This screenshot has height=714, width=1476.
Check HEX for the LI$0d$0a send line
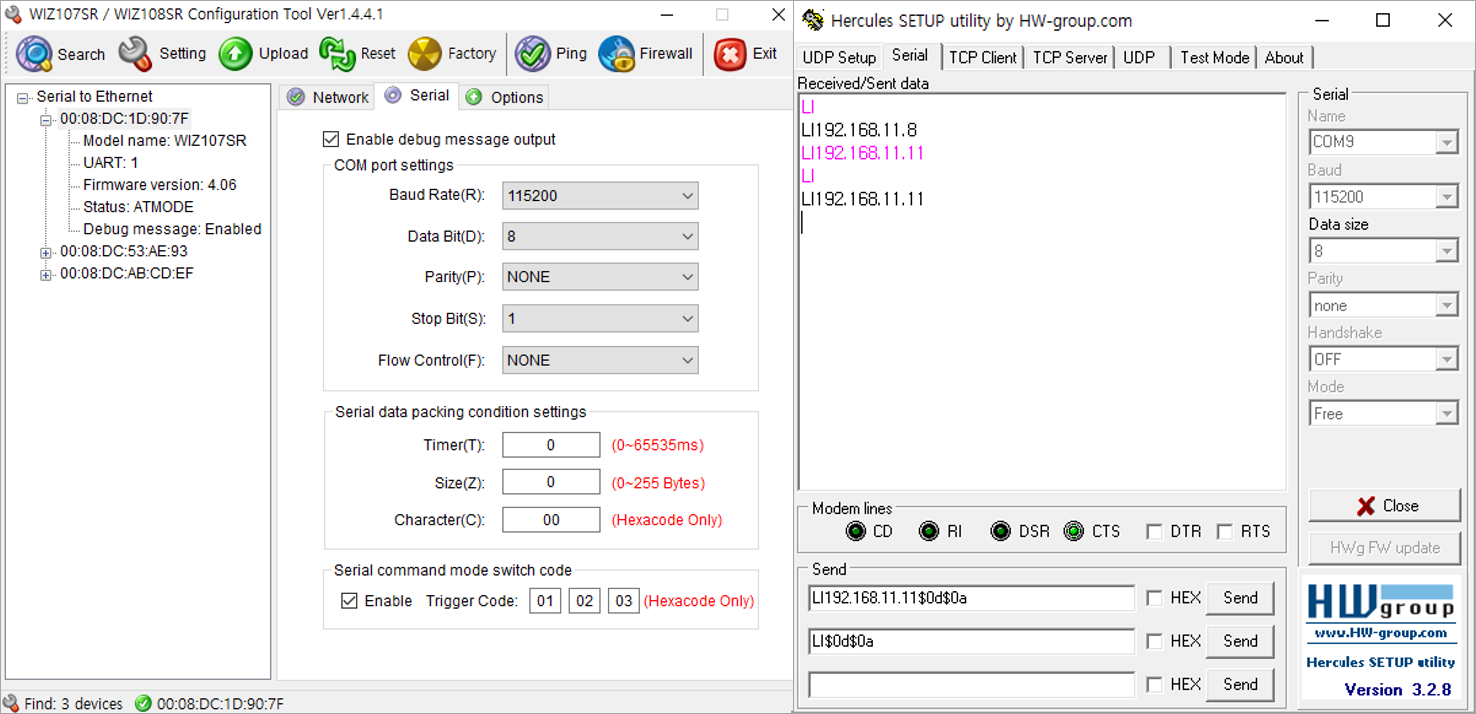tap(1155, 641)
